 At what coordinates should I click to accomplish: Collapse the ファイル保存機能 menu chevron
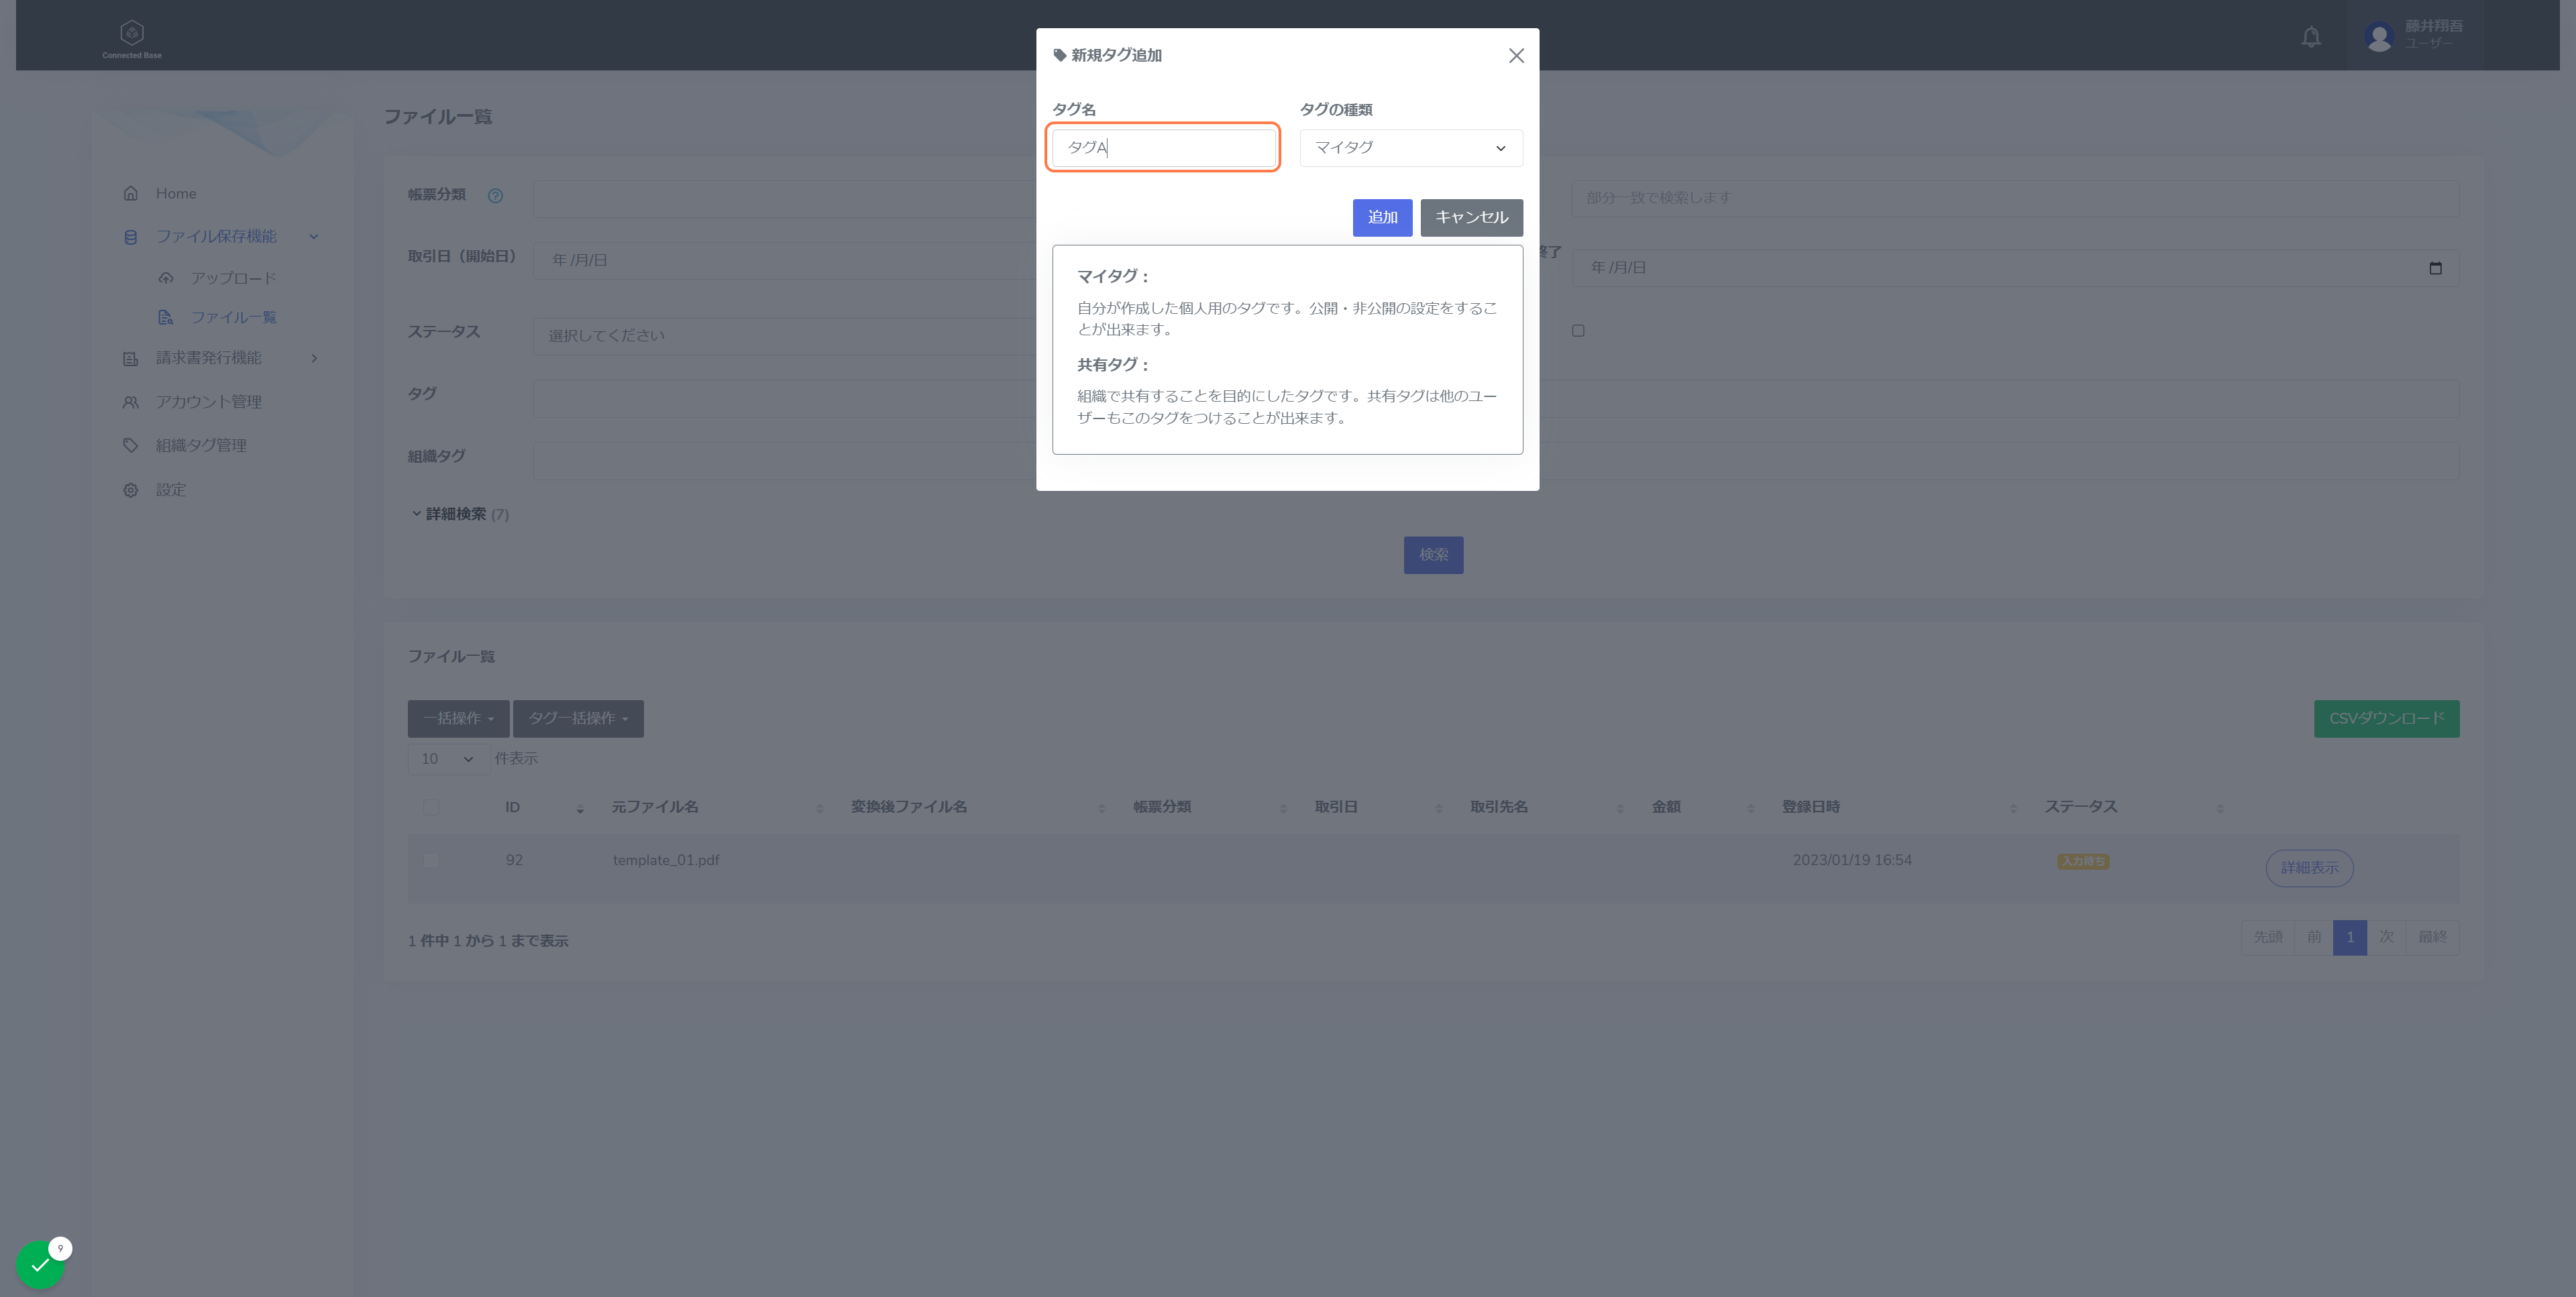pos(314,237)
